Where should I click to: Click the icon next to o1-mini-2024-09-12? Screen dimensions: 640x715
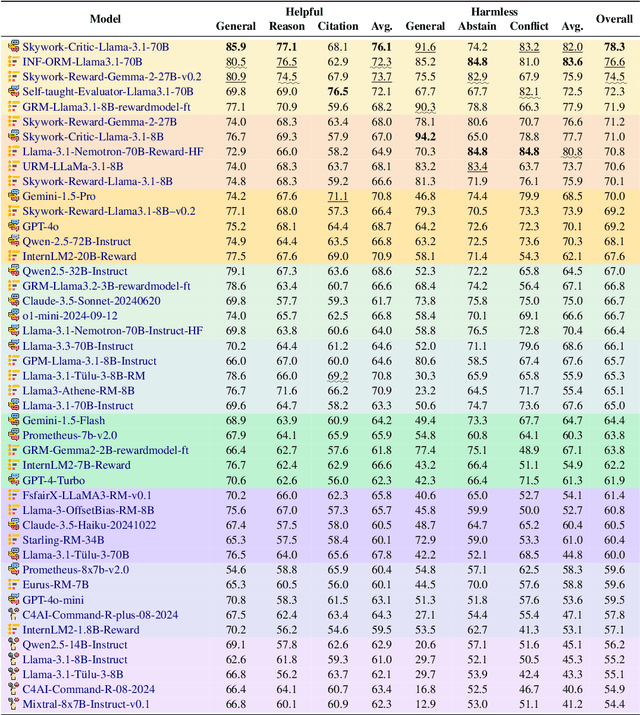(14, 316)
